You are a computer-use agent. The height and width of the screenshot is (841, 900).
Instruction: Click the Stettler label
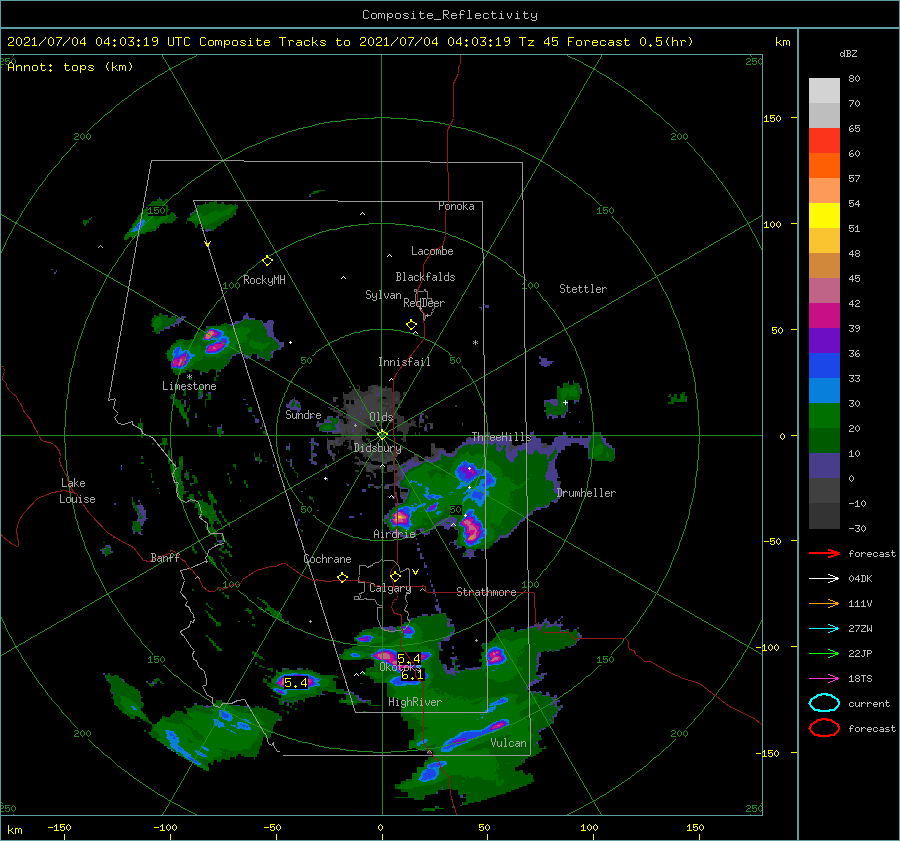point(583,289)
